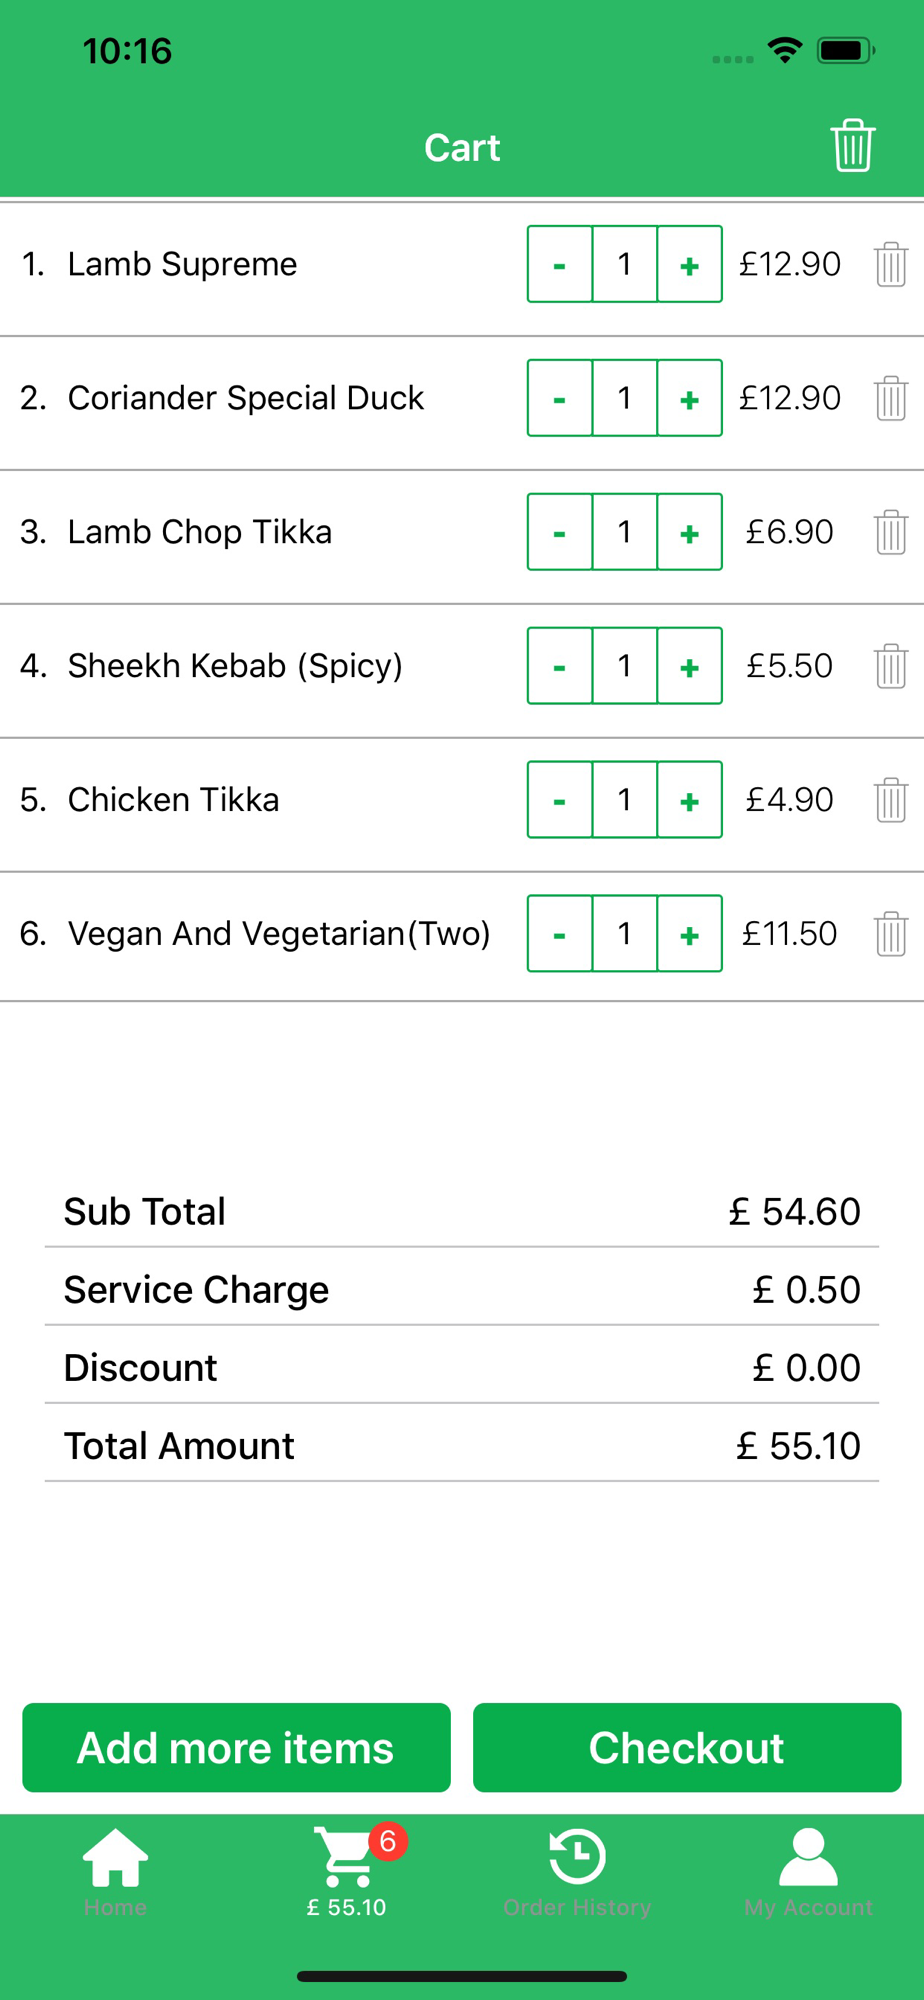Open the Home tab
This screenshot has height=2000, width=924.
(x=115, y=1871)
